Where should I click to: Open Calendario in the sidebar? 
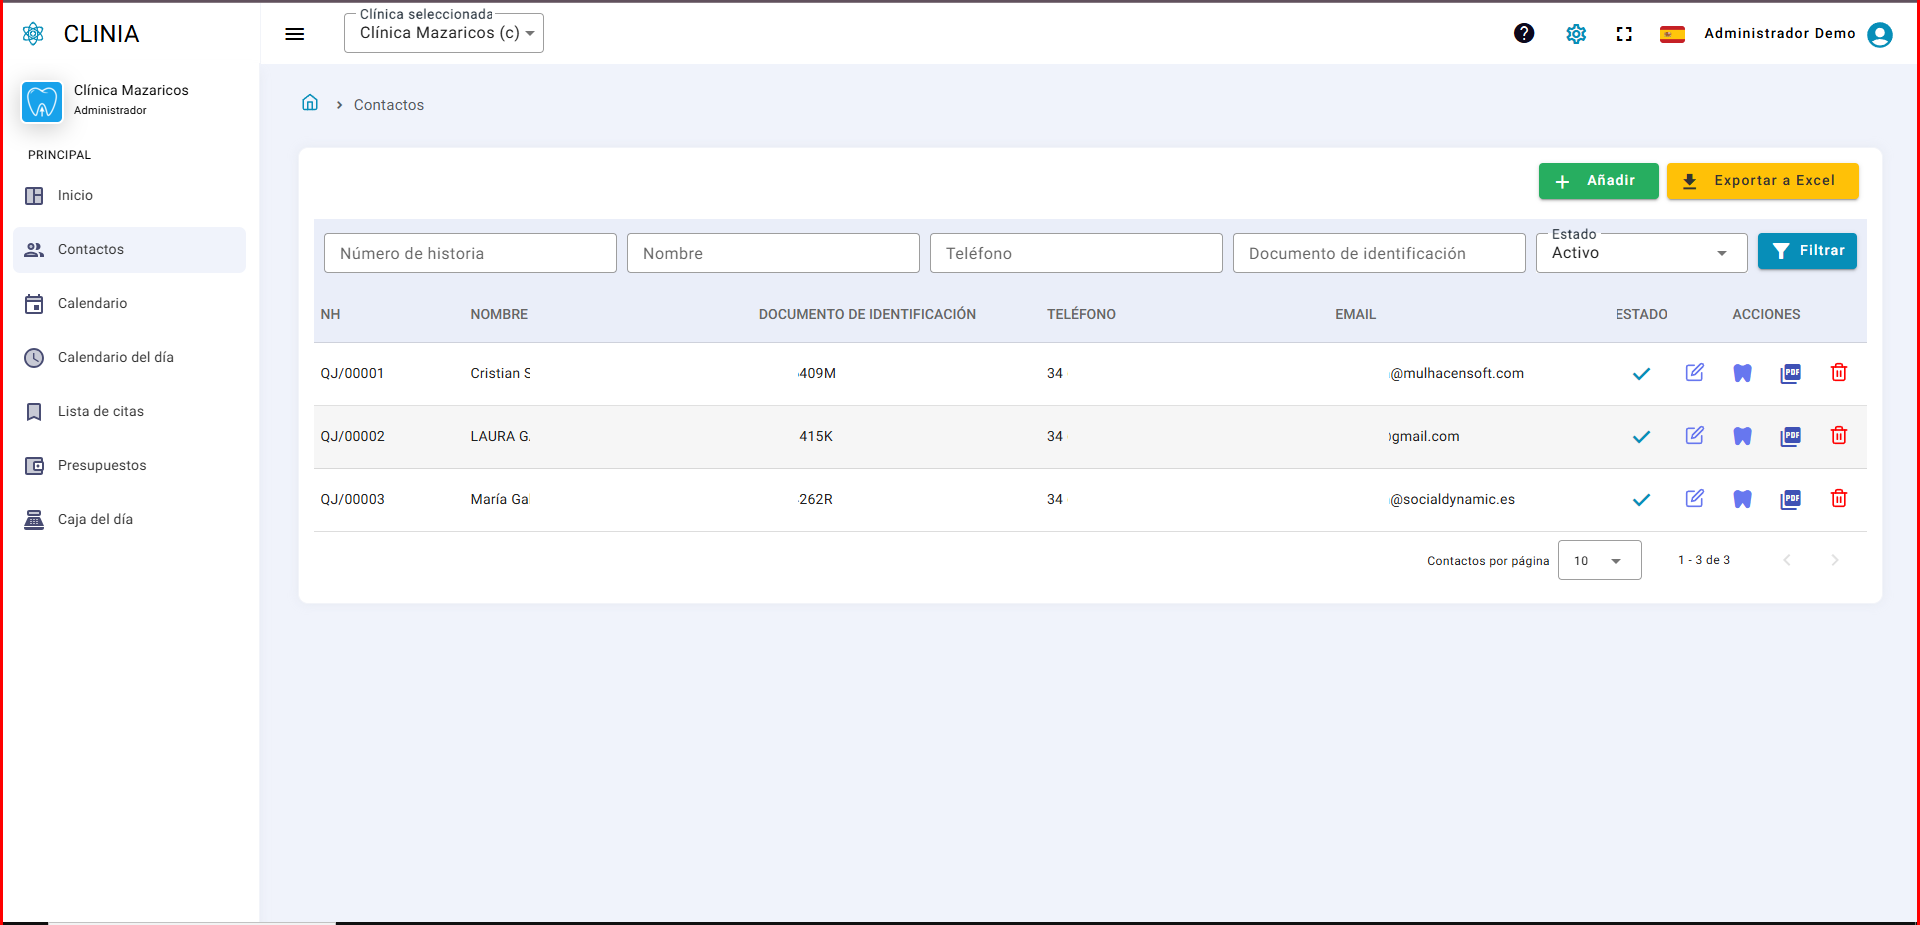tap(129, 304)
